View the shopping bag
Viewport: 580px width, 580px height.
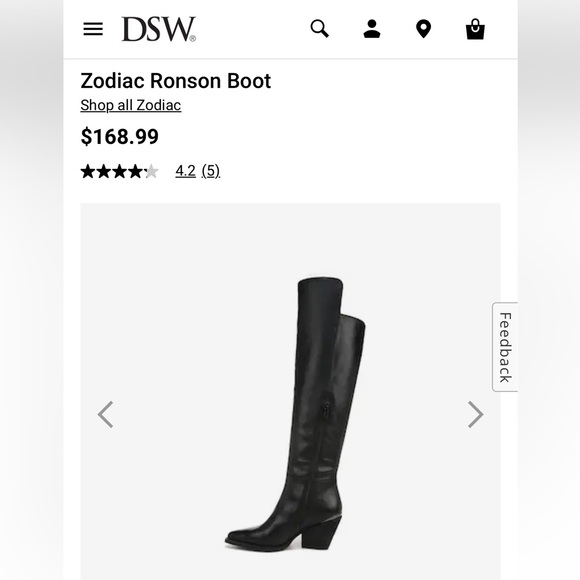pos(475,29)
